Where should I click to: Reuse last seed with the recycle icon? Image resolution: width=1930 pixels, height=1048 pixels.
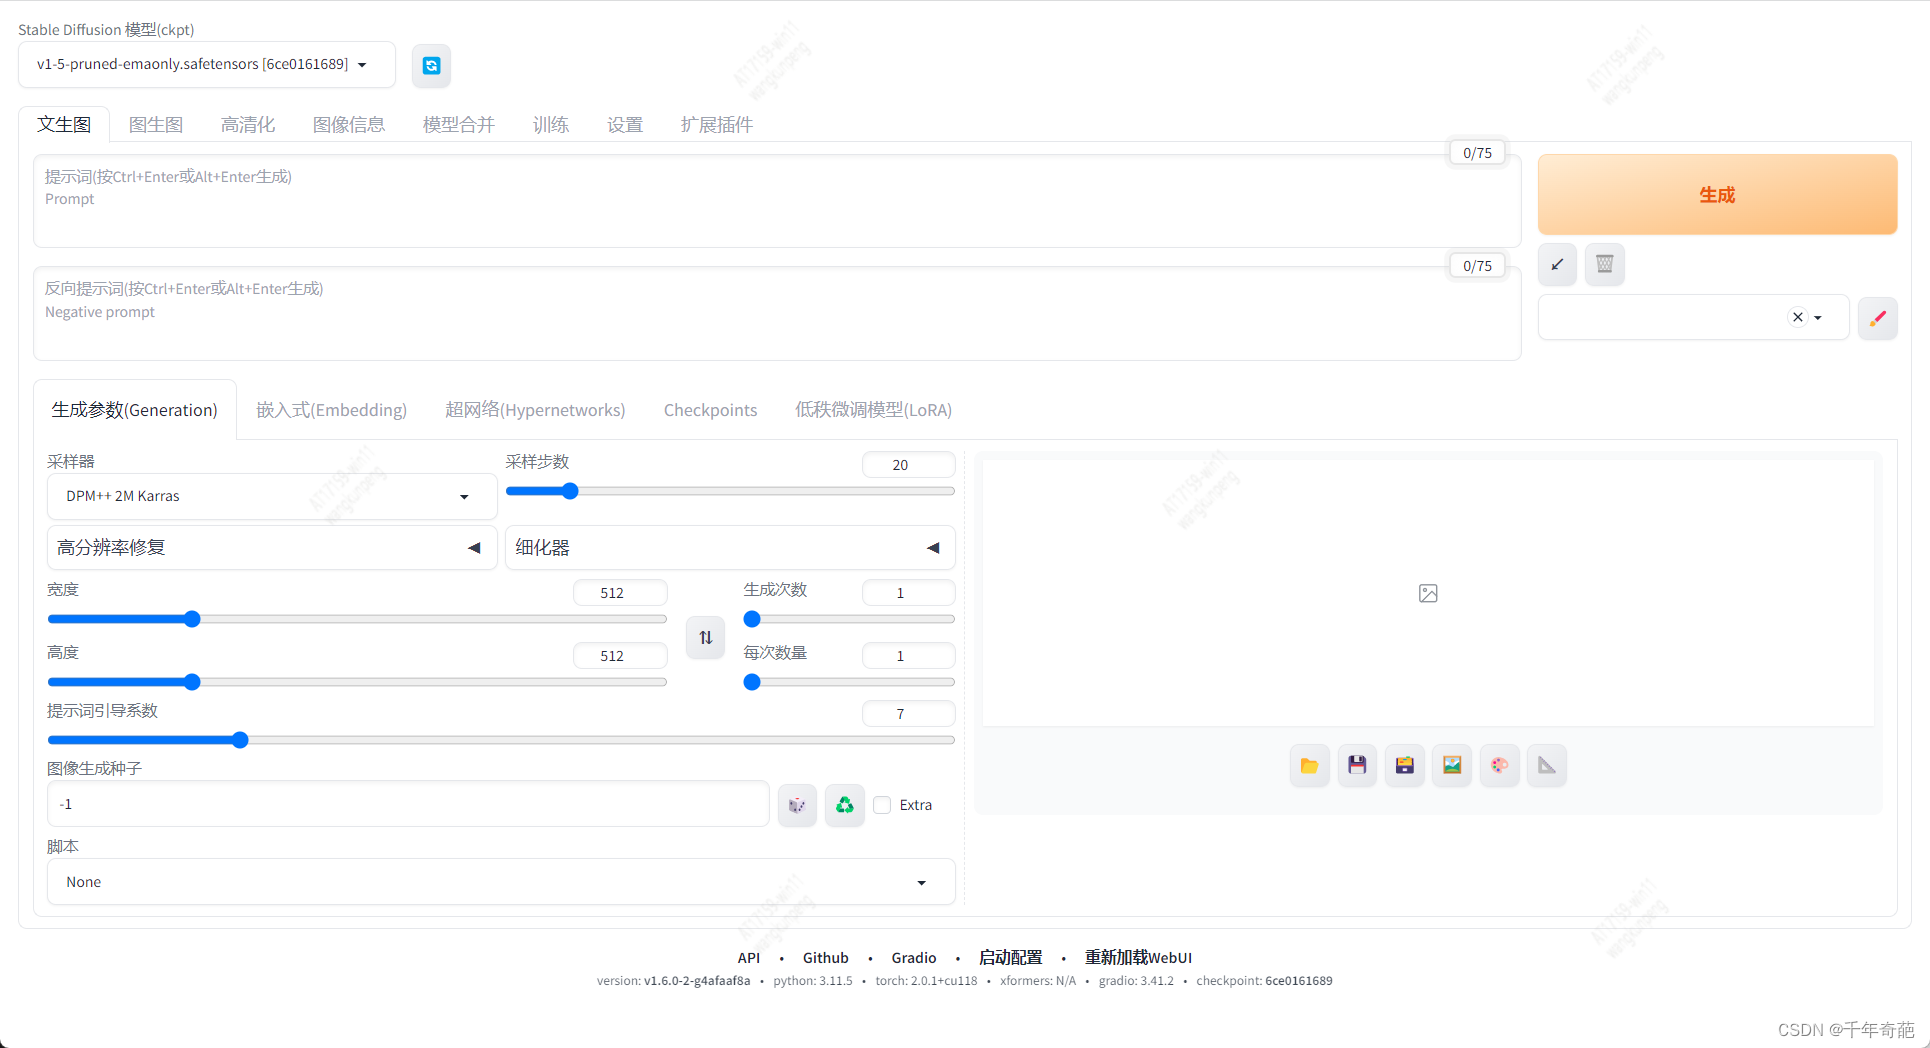tap(845, 805)
